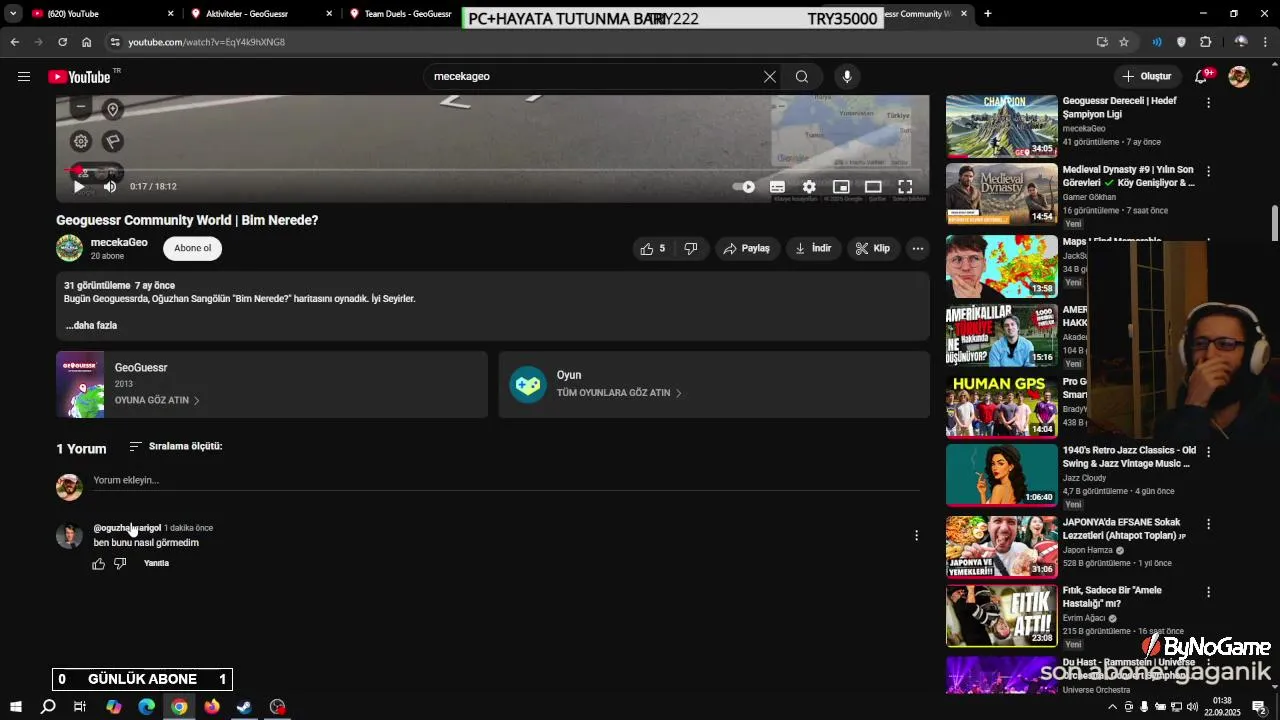1280x720 pixels.
Task: Open Microsoft Edge from the taskbar
Action: click(146, 707)
